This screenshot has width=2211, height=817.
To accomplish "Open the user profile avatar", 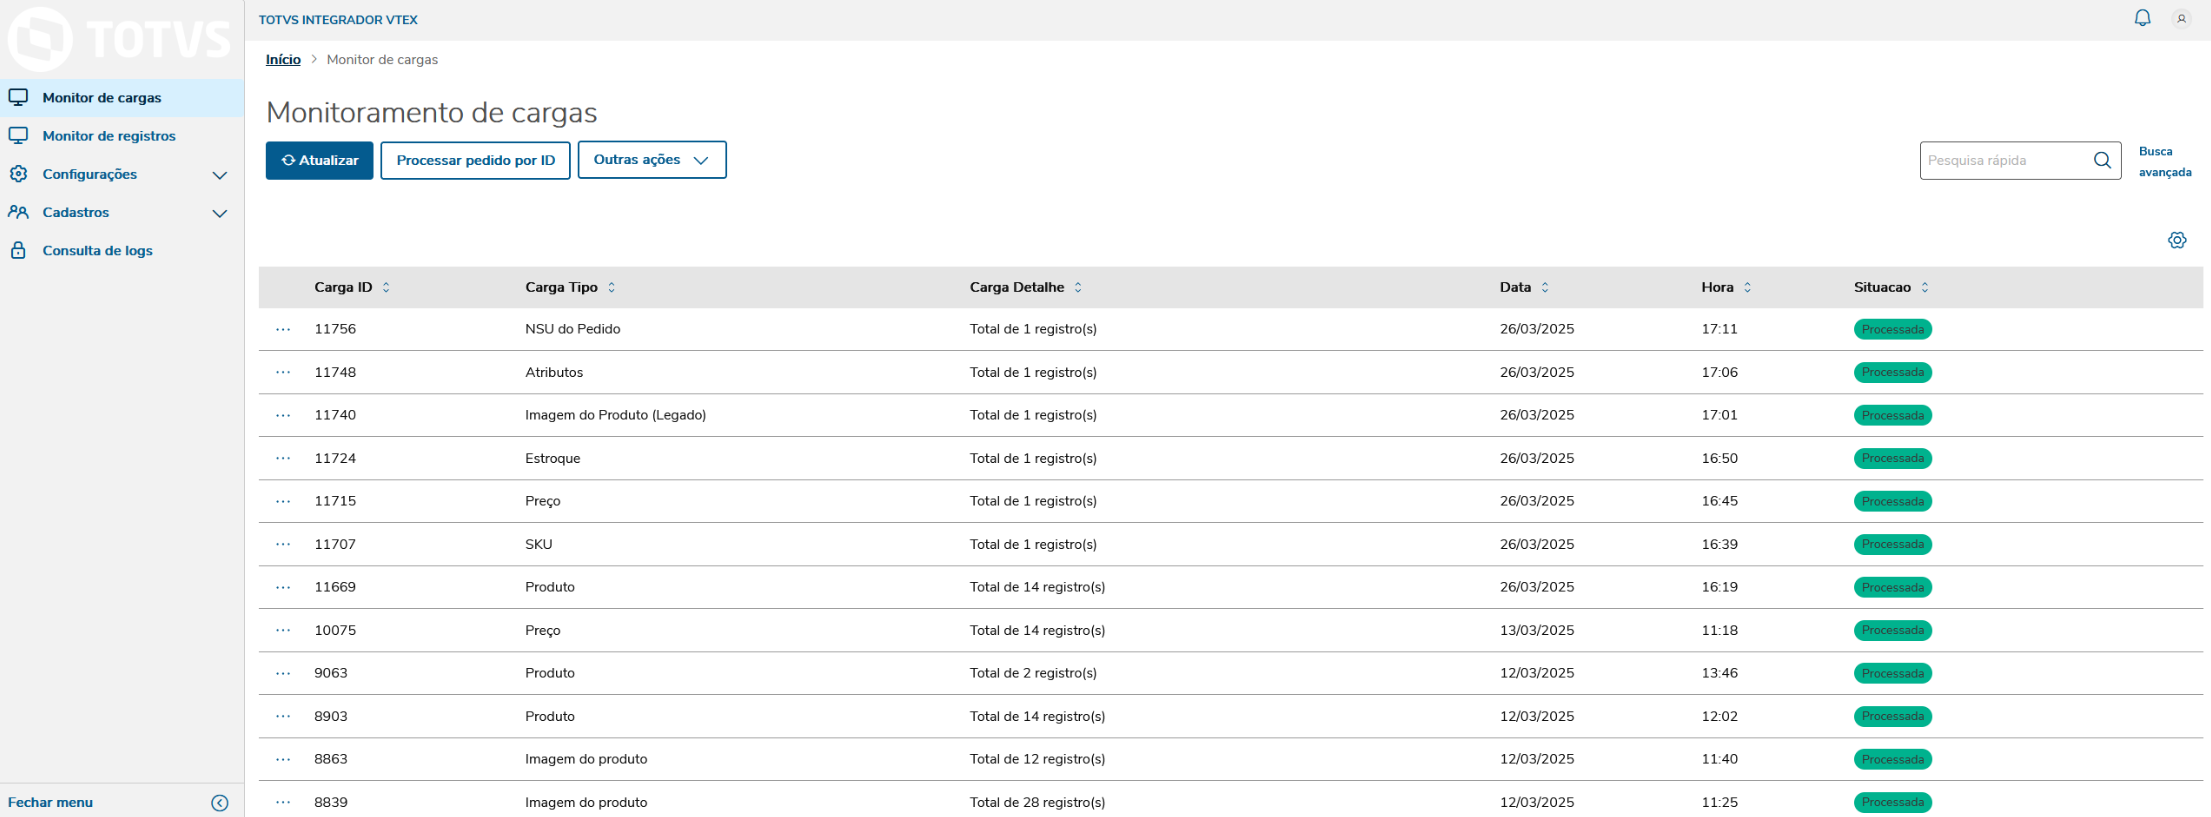I will pyautogui.click(x=2181, y=19).
